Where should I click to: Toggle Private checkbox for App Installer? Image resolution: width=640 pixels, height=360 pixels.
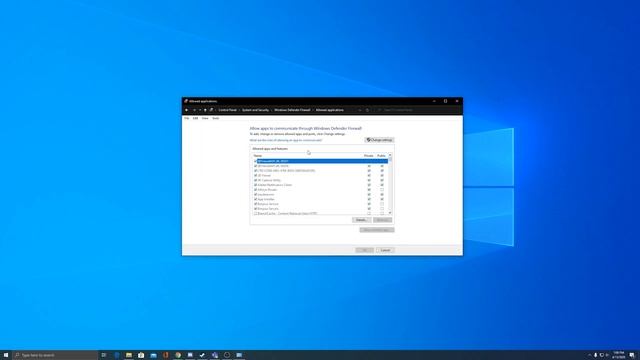[369, 199]
